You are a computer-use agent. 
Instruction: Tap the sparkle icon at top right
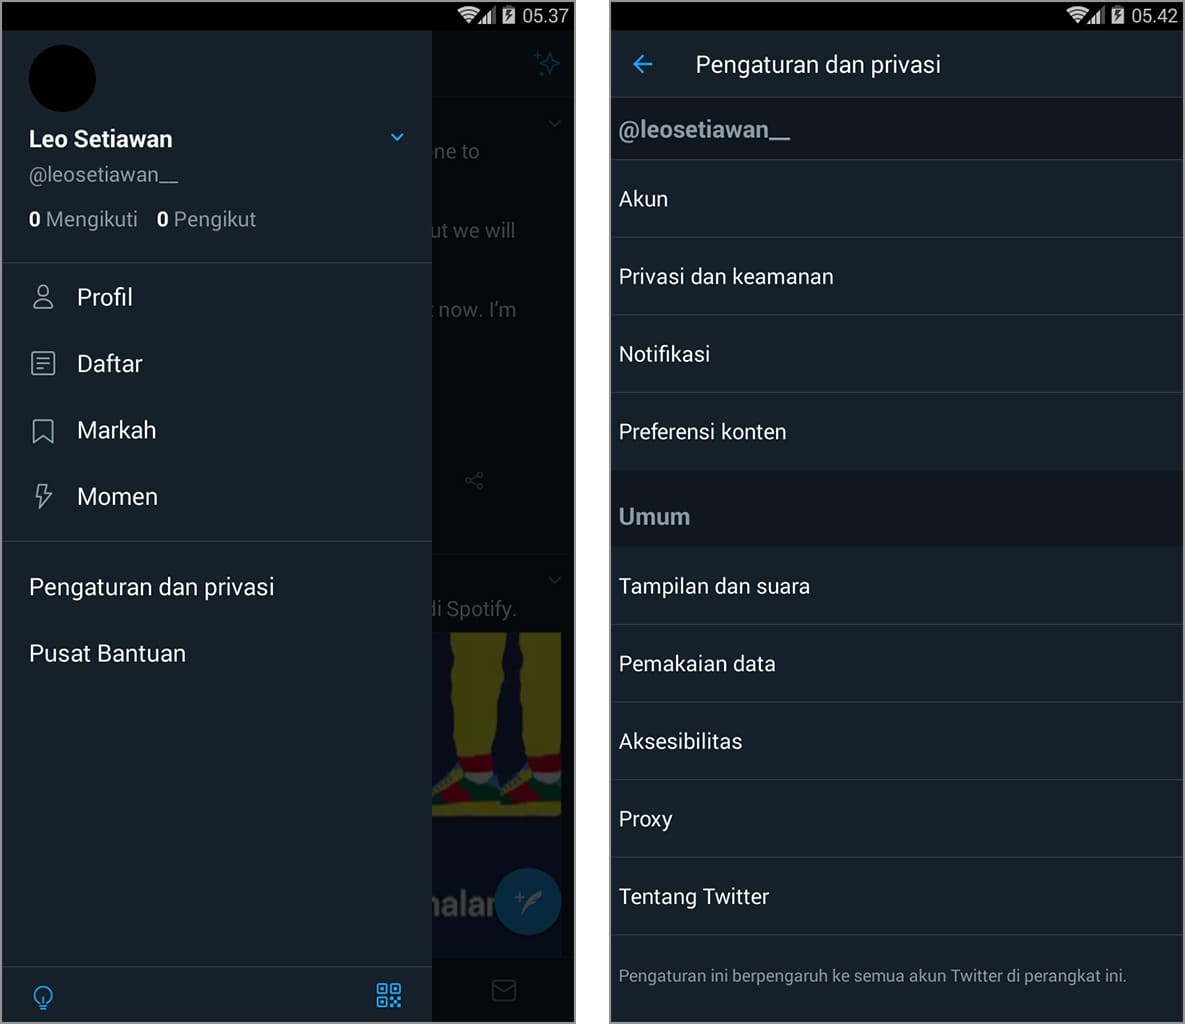coord(546,63)
